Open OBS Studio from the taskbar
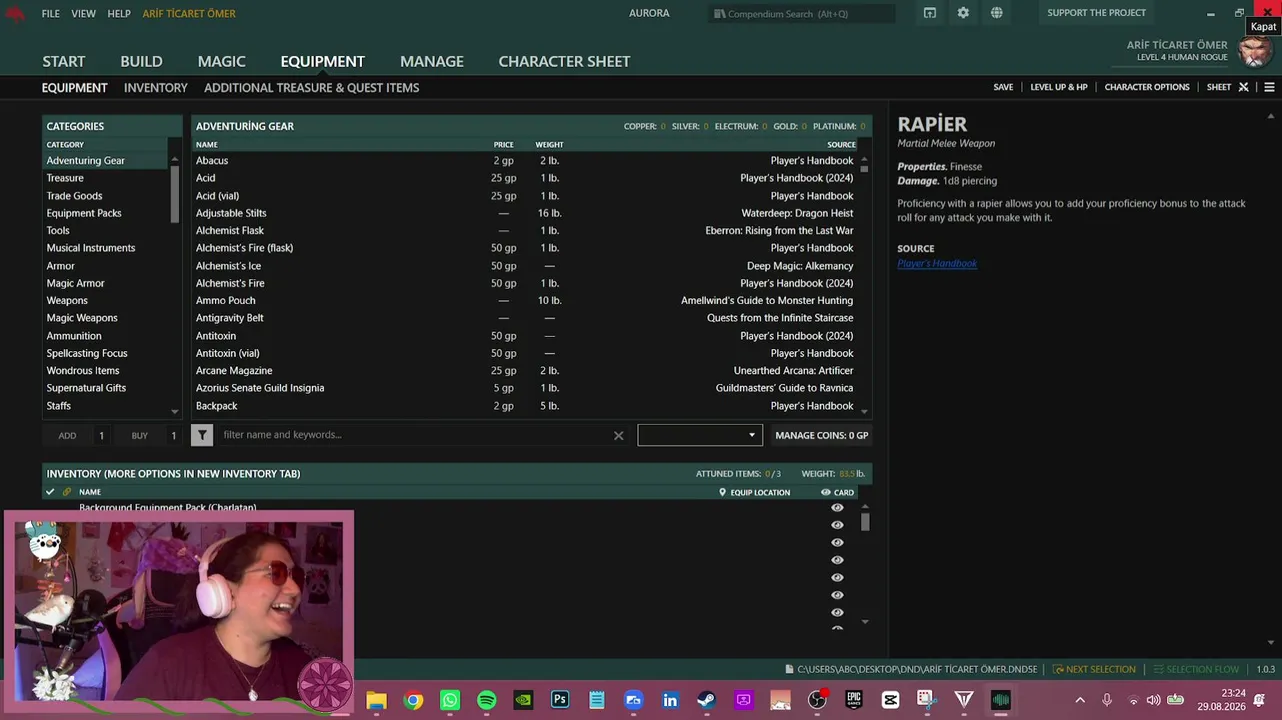Image resolution: width=1282 pixels, height=720 pixels. (817, 700)
